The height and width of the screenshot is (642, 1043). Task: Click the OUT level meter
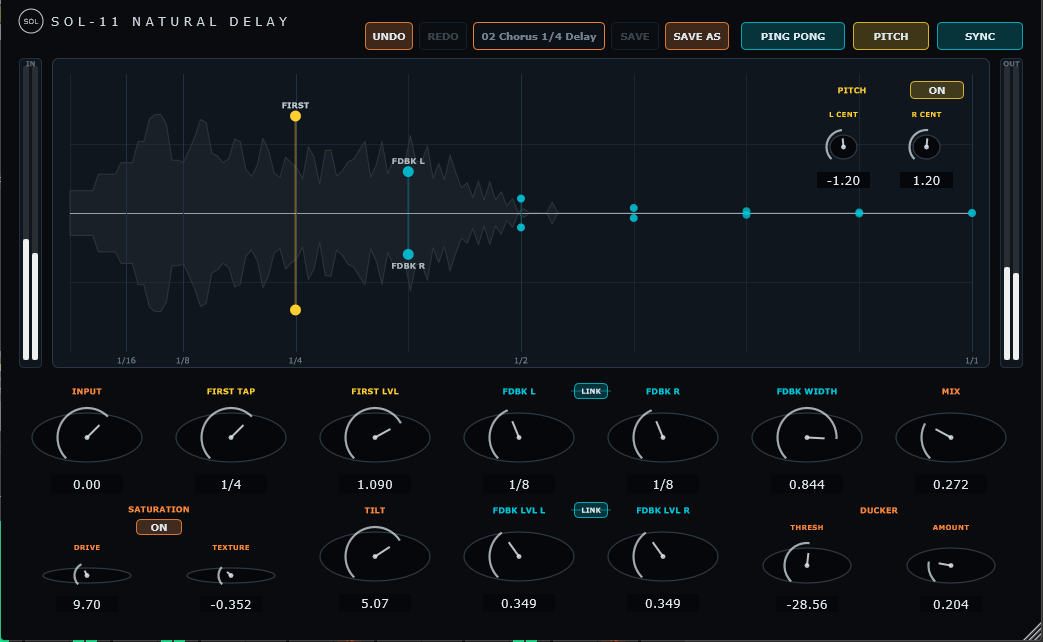[1011, 213]
